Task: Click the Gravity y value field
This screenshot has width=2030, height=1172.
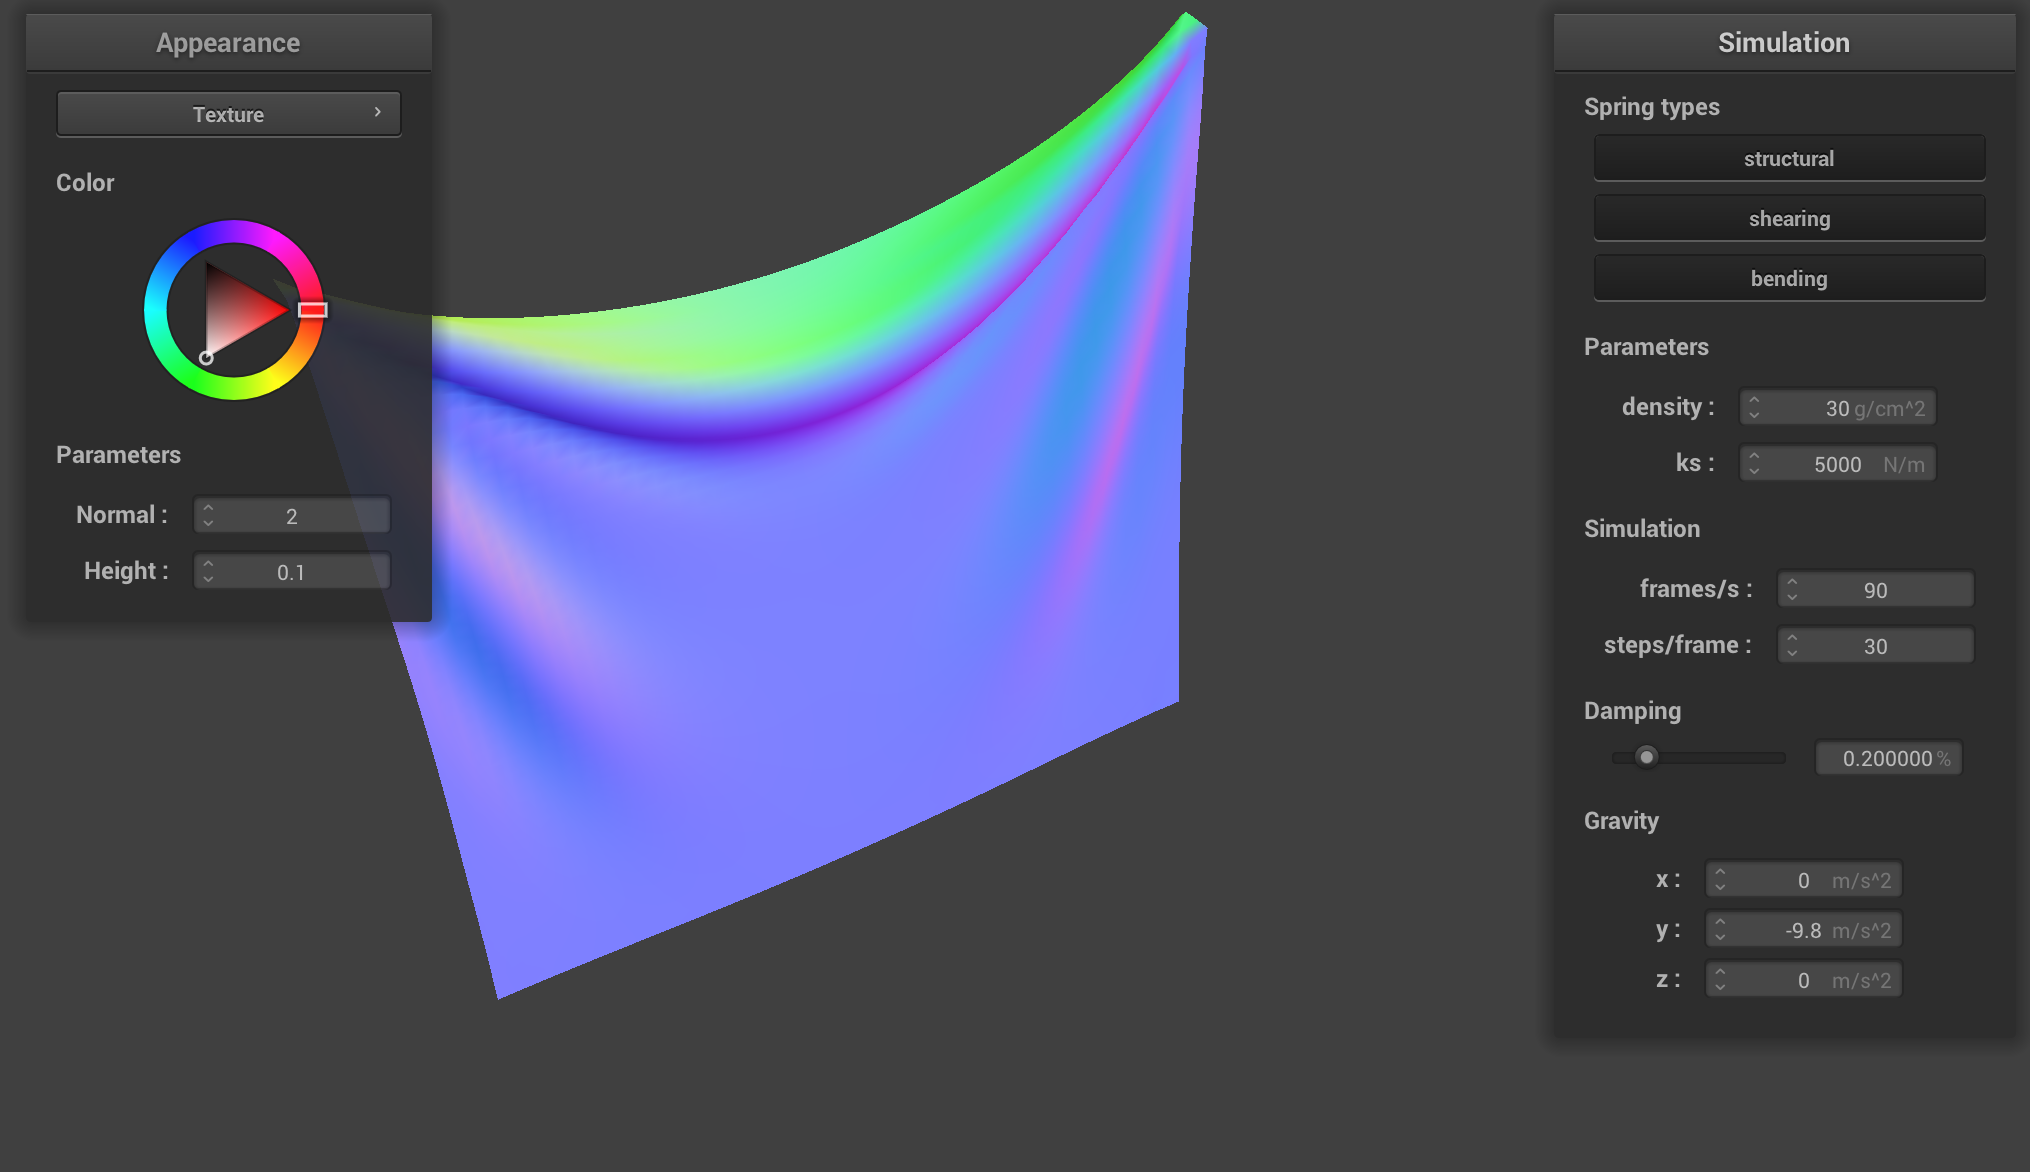Action: pyautogui.click(x=1804, y=929)
